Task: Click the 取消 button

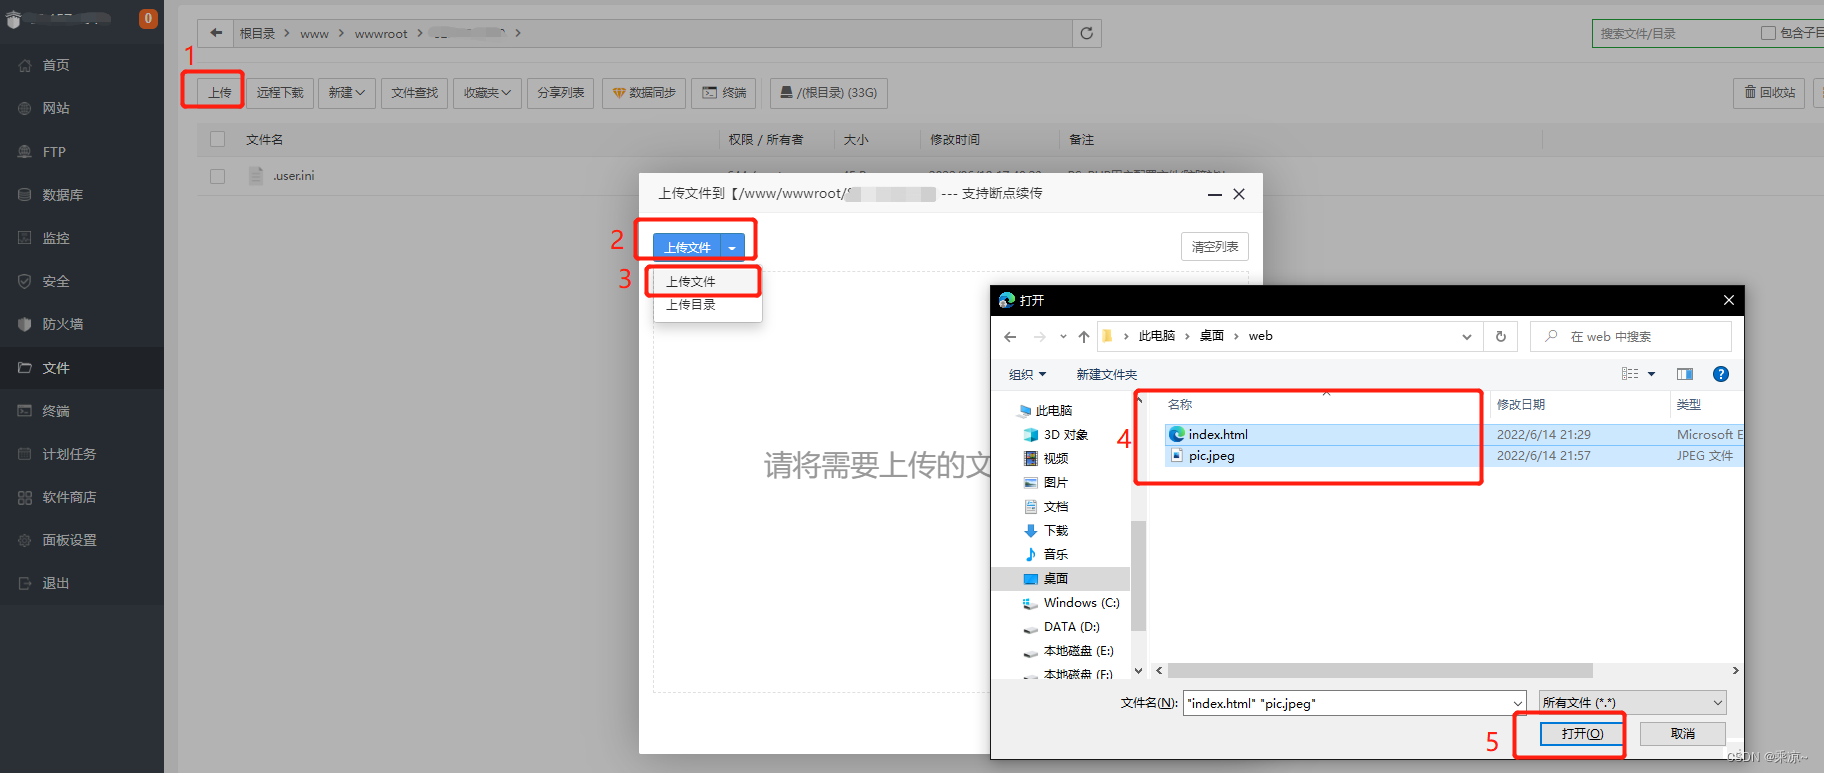Action: point(1683,734)
